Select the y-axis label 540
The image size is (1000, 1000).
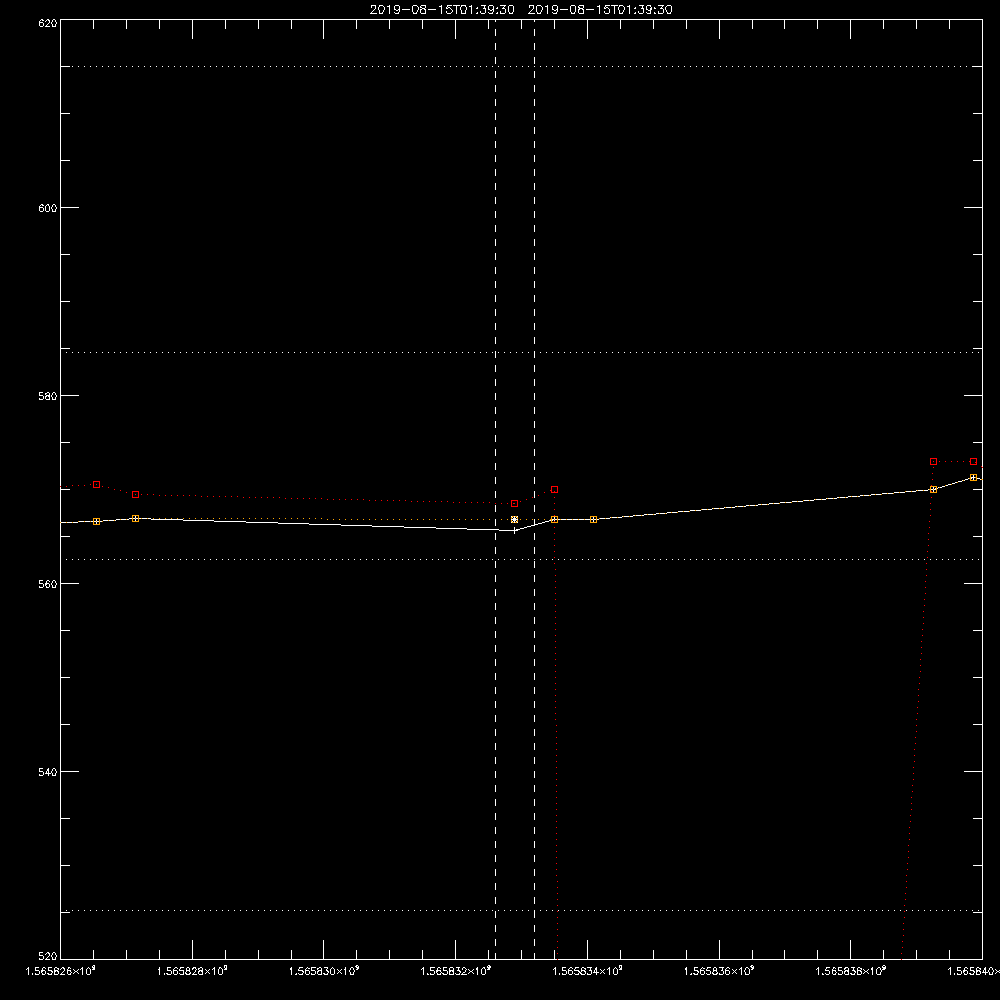(x=48, y=772)
